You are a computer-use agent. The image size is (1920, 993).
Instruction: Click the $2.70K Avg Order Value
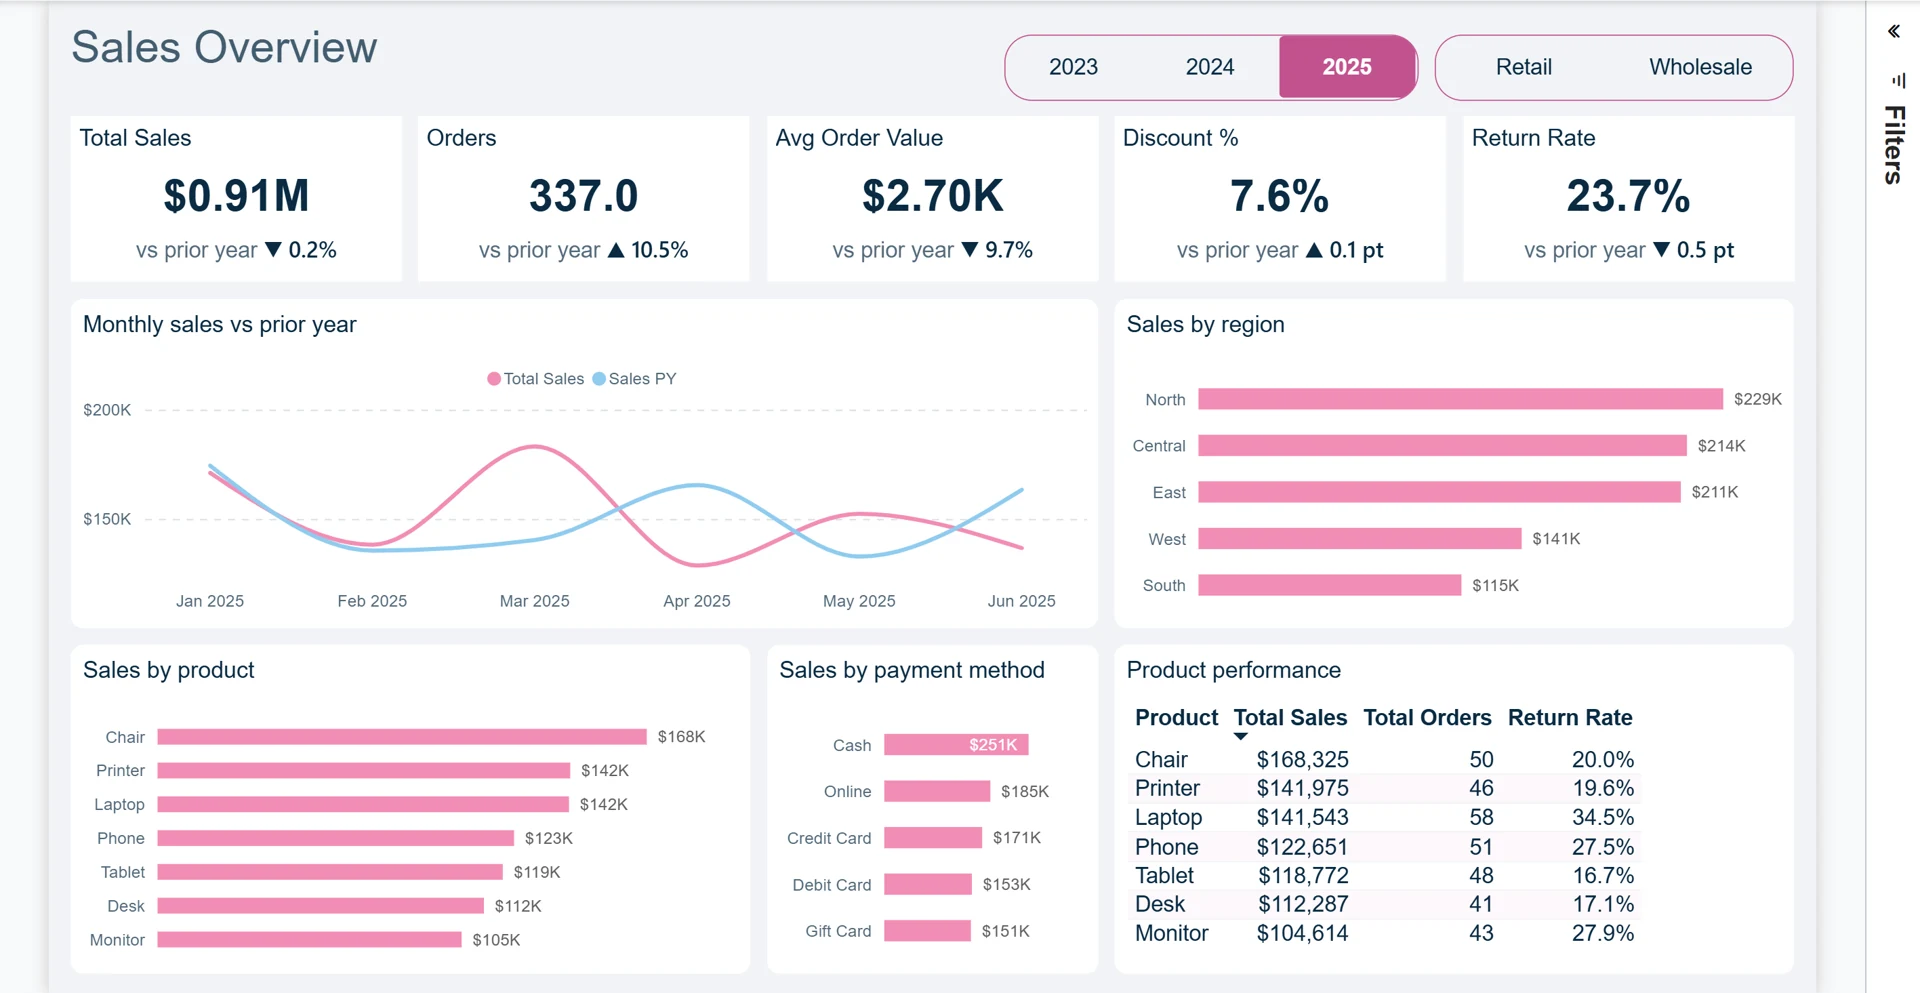(x=932, y=196)
